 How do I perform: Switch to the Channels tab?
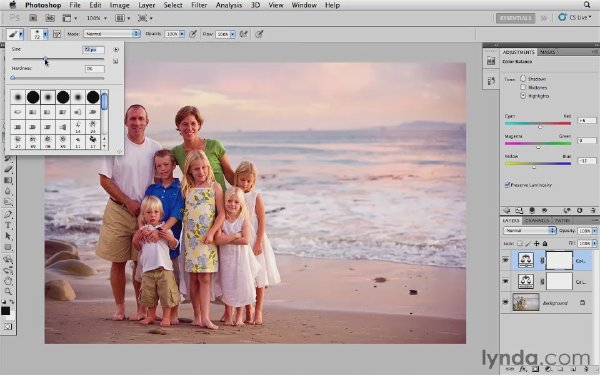tap(536, 221)
